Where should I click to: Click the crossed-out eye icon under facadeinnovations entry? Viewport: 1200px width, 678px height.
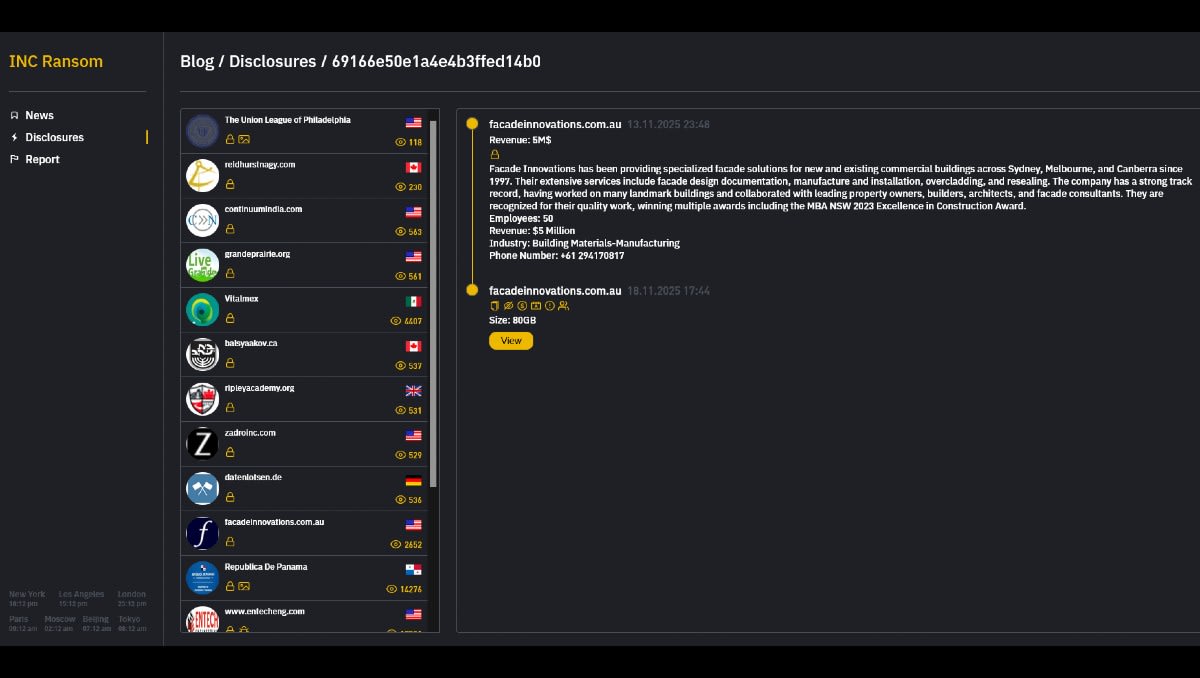(x=507, y=306)
